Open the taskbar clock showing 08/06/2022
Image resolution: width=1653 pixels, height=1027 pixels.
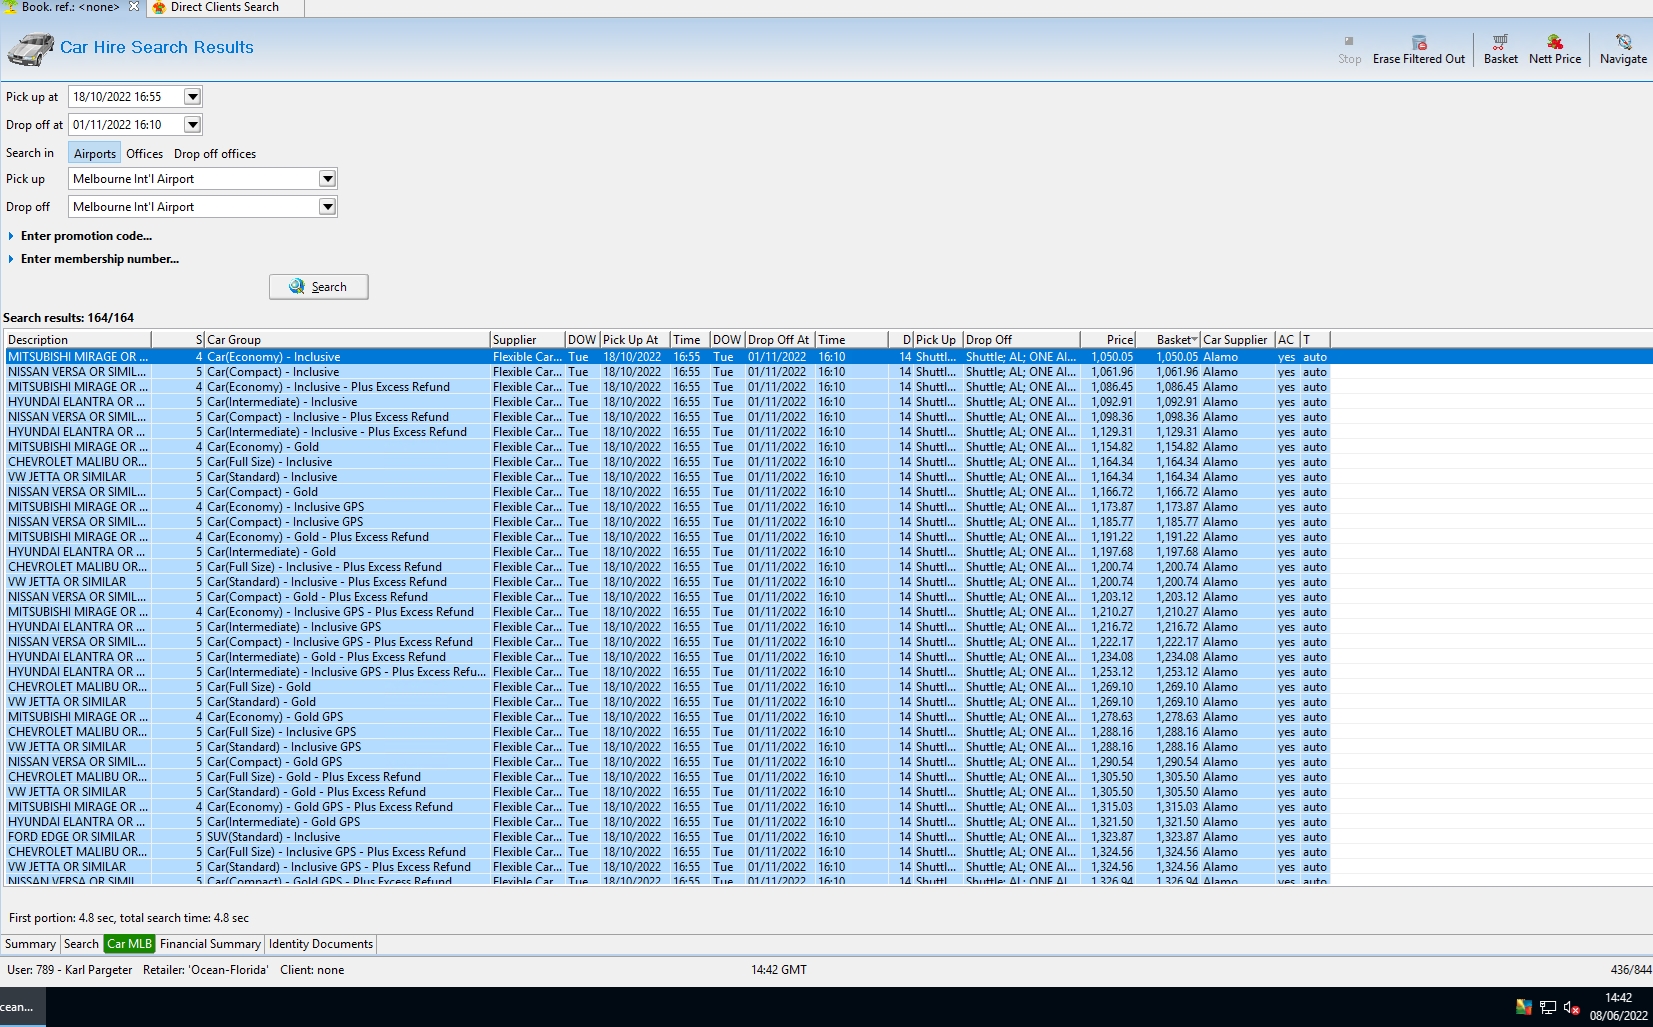pyautogui.click(x=1619, y=1007)
